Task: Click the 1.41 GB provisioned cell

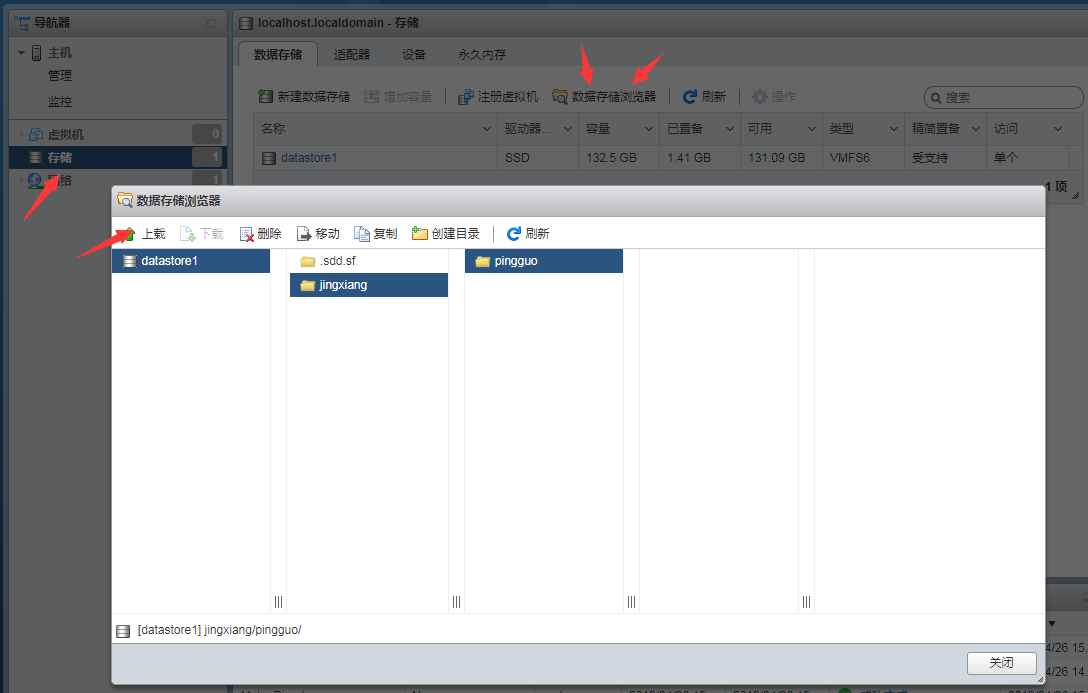Action: 700,158
